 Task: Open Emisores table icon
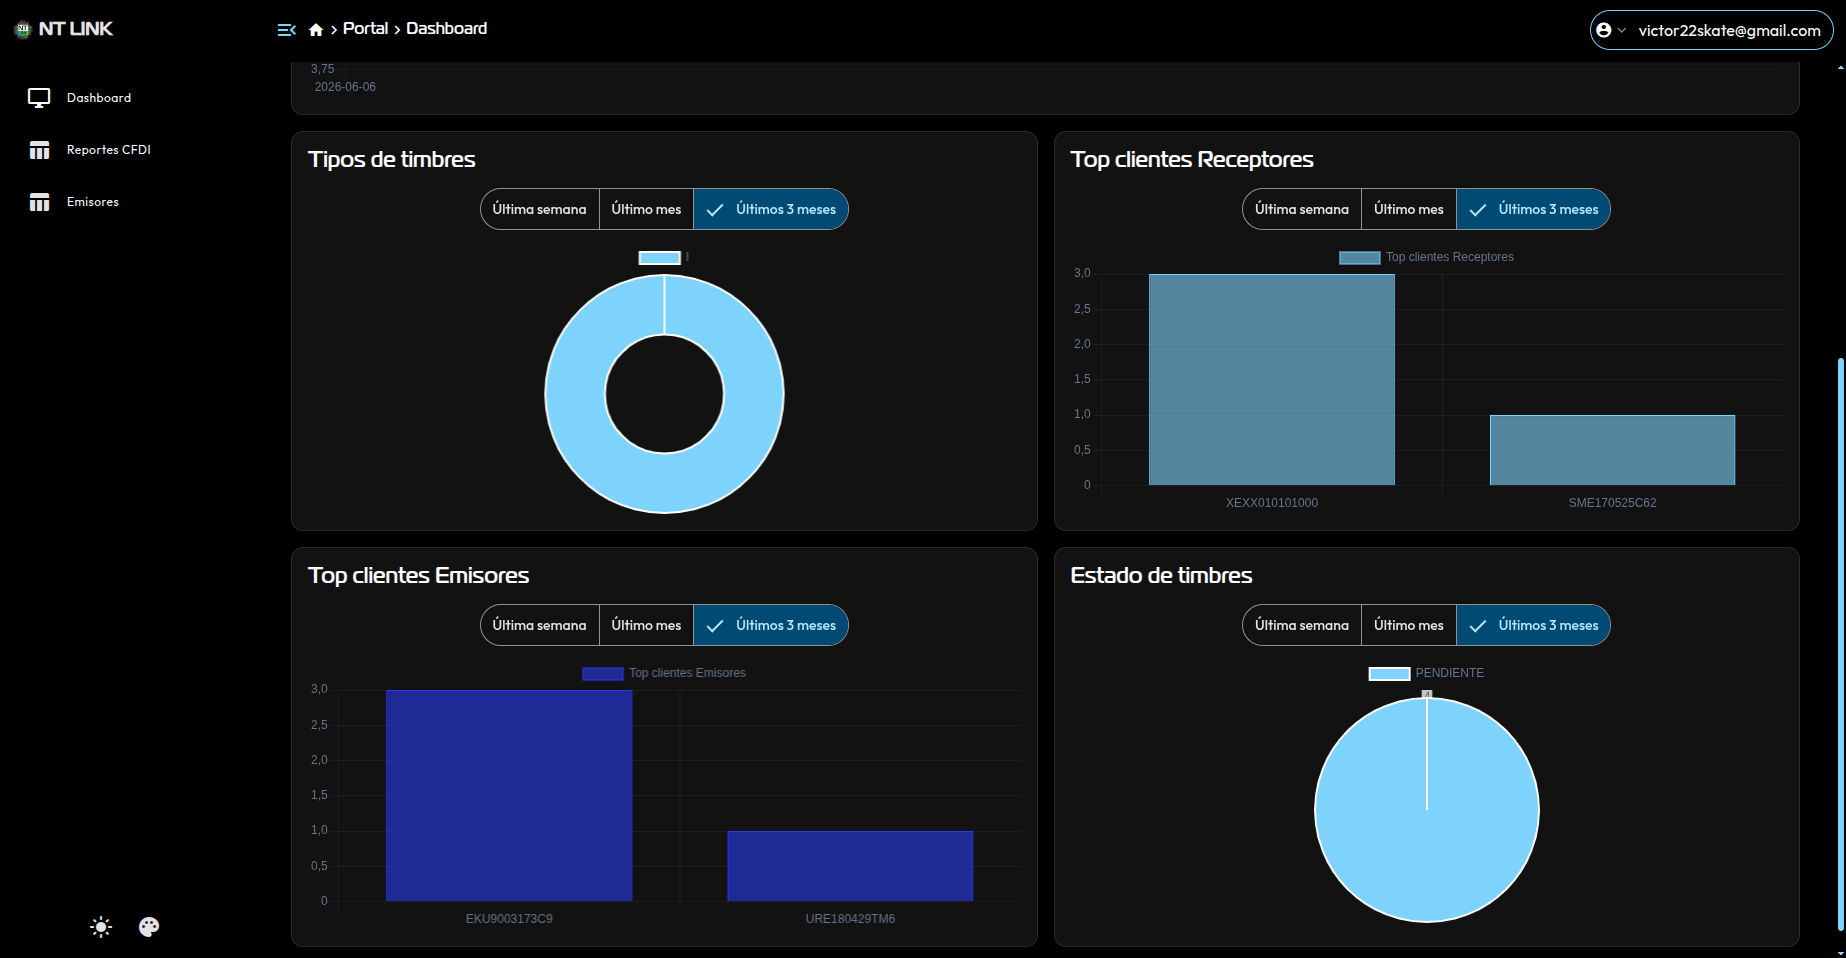coord(39,202)
